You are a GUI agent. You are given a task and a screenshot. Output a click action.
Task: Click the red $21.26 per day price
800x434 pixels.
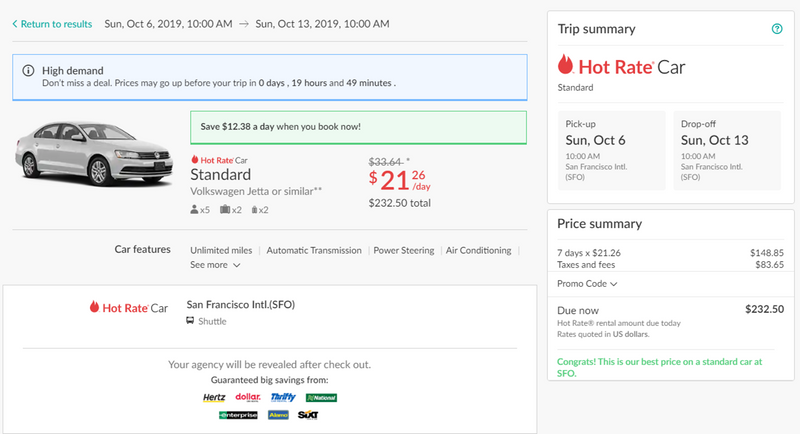point(399,180)
